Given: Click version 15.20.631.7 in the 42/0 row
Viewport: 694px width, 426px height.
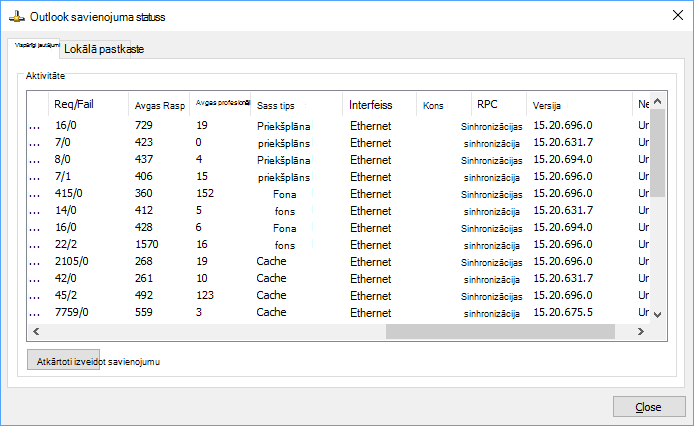Looking at the screenshot, I should point(563,278).
